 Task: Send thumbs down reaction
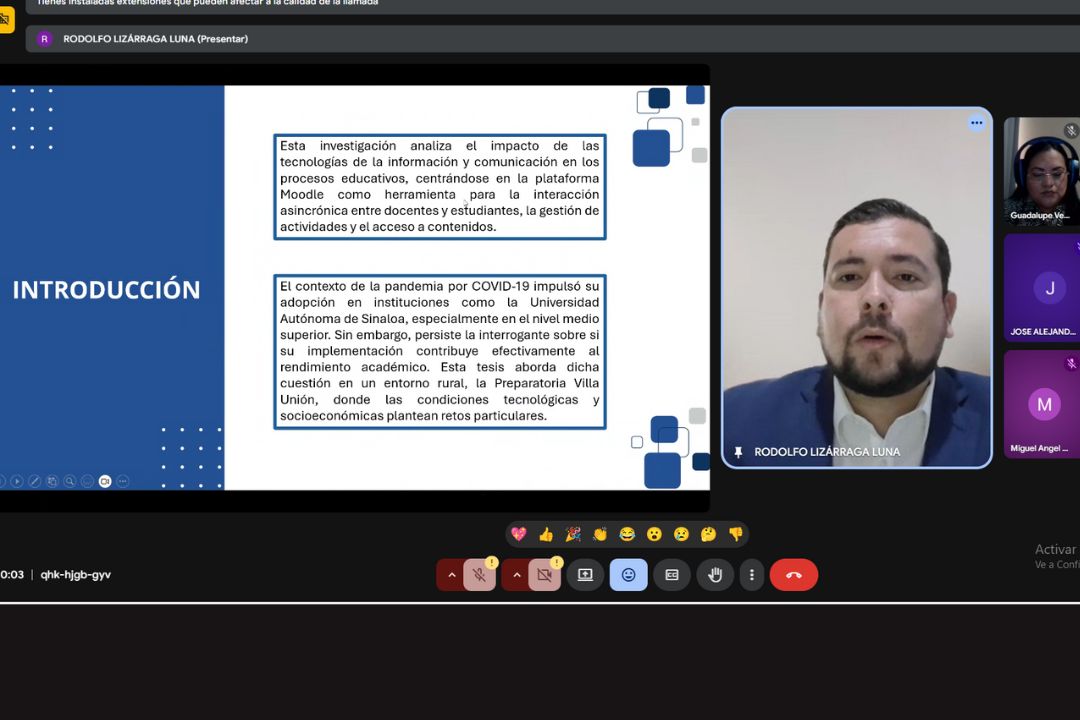[x=736, y=534]
